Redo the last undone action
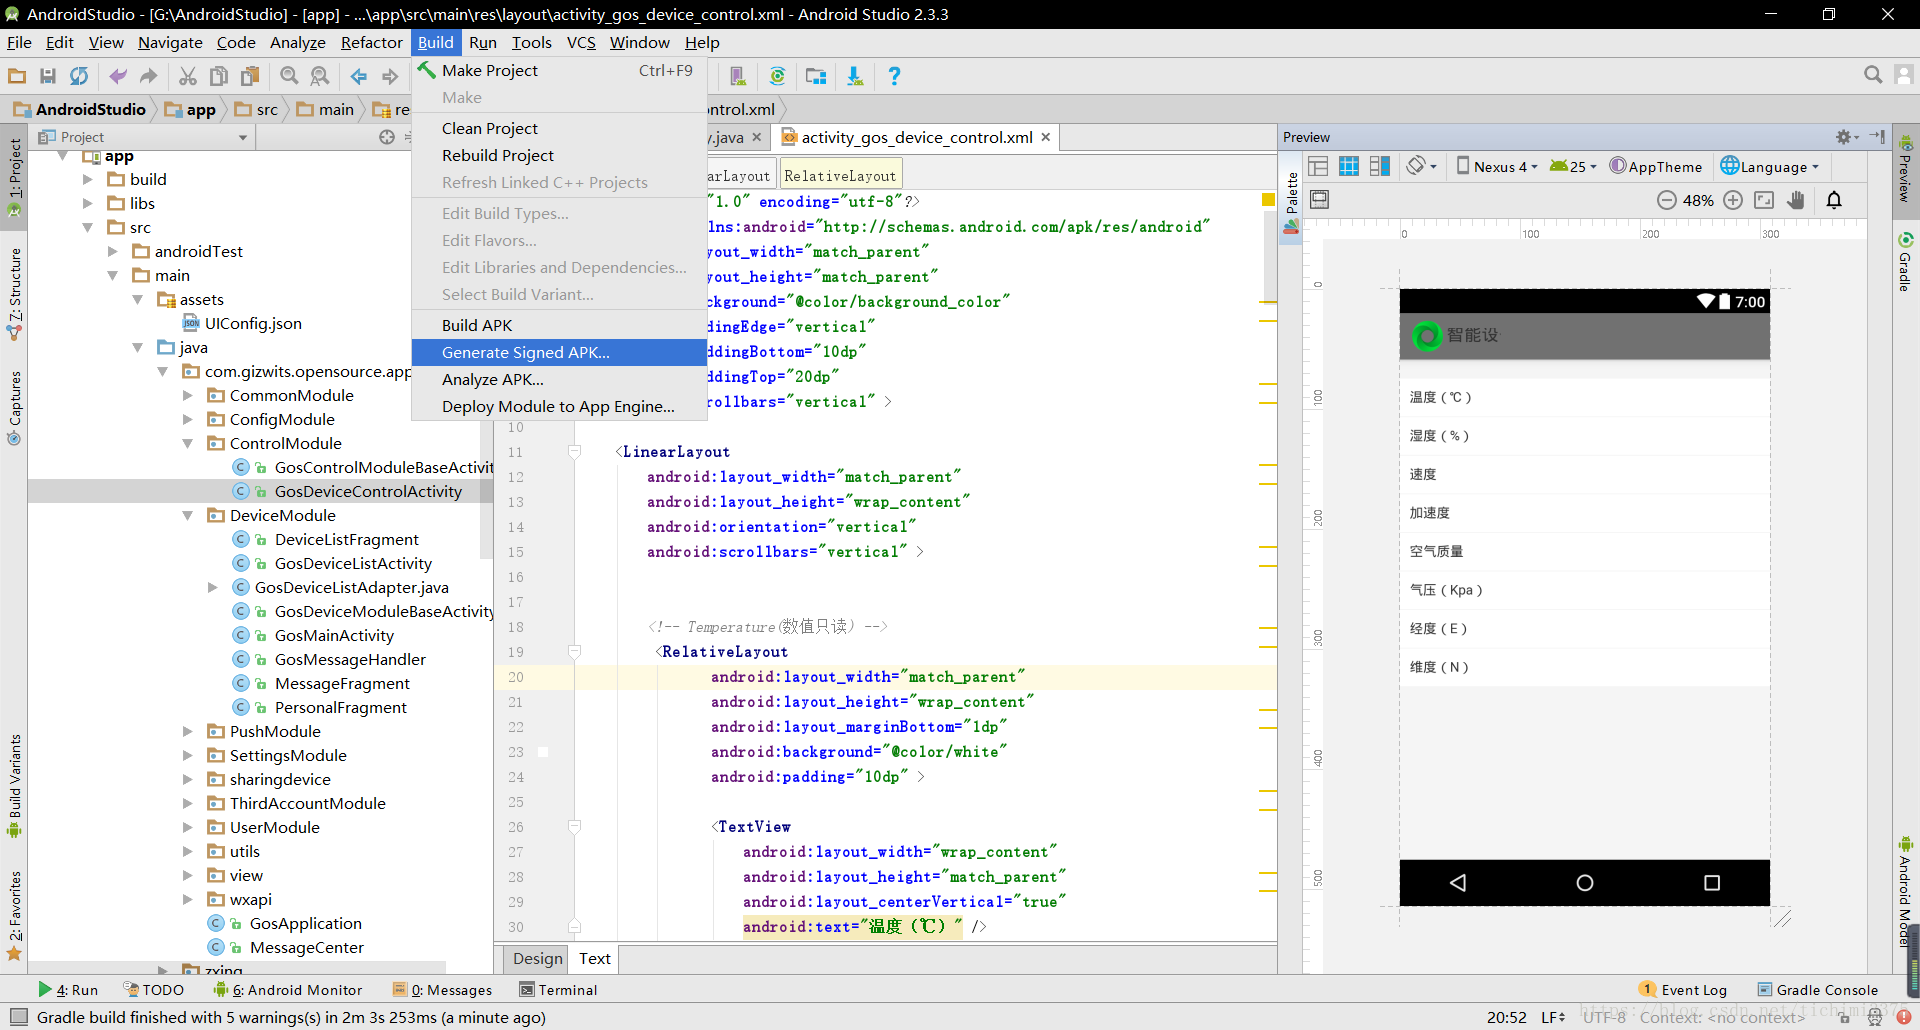Image resolution: width=1920 pixels, height=1030 pixels. (x=149, y=76)
